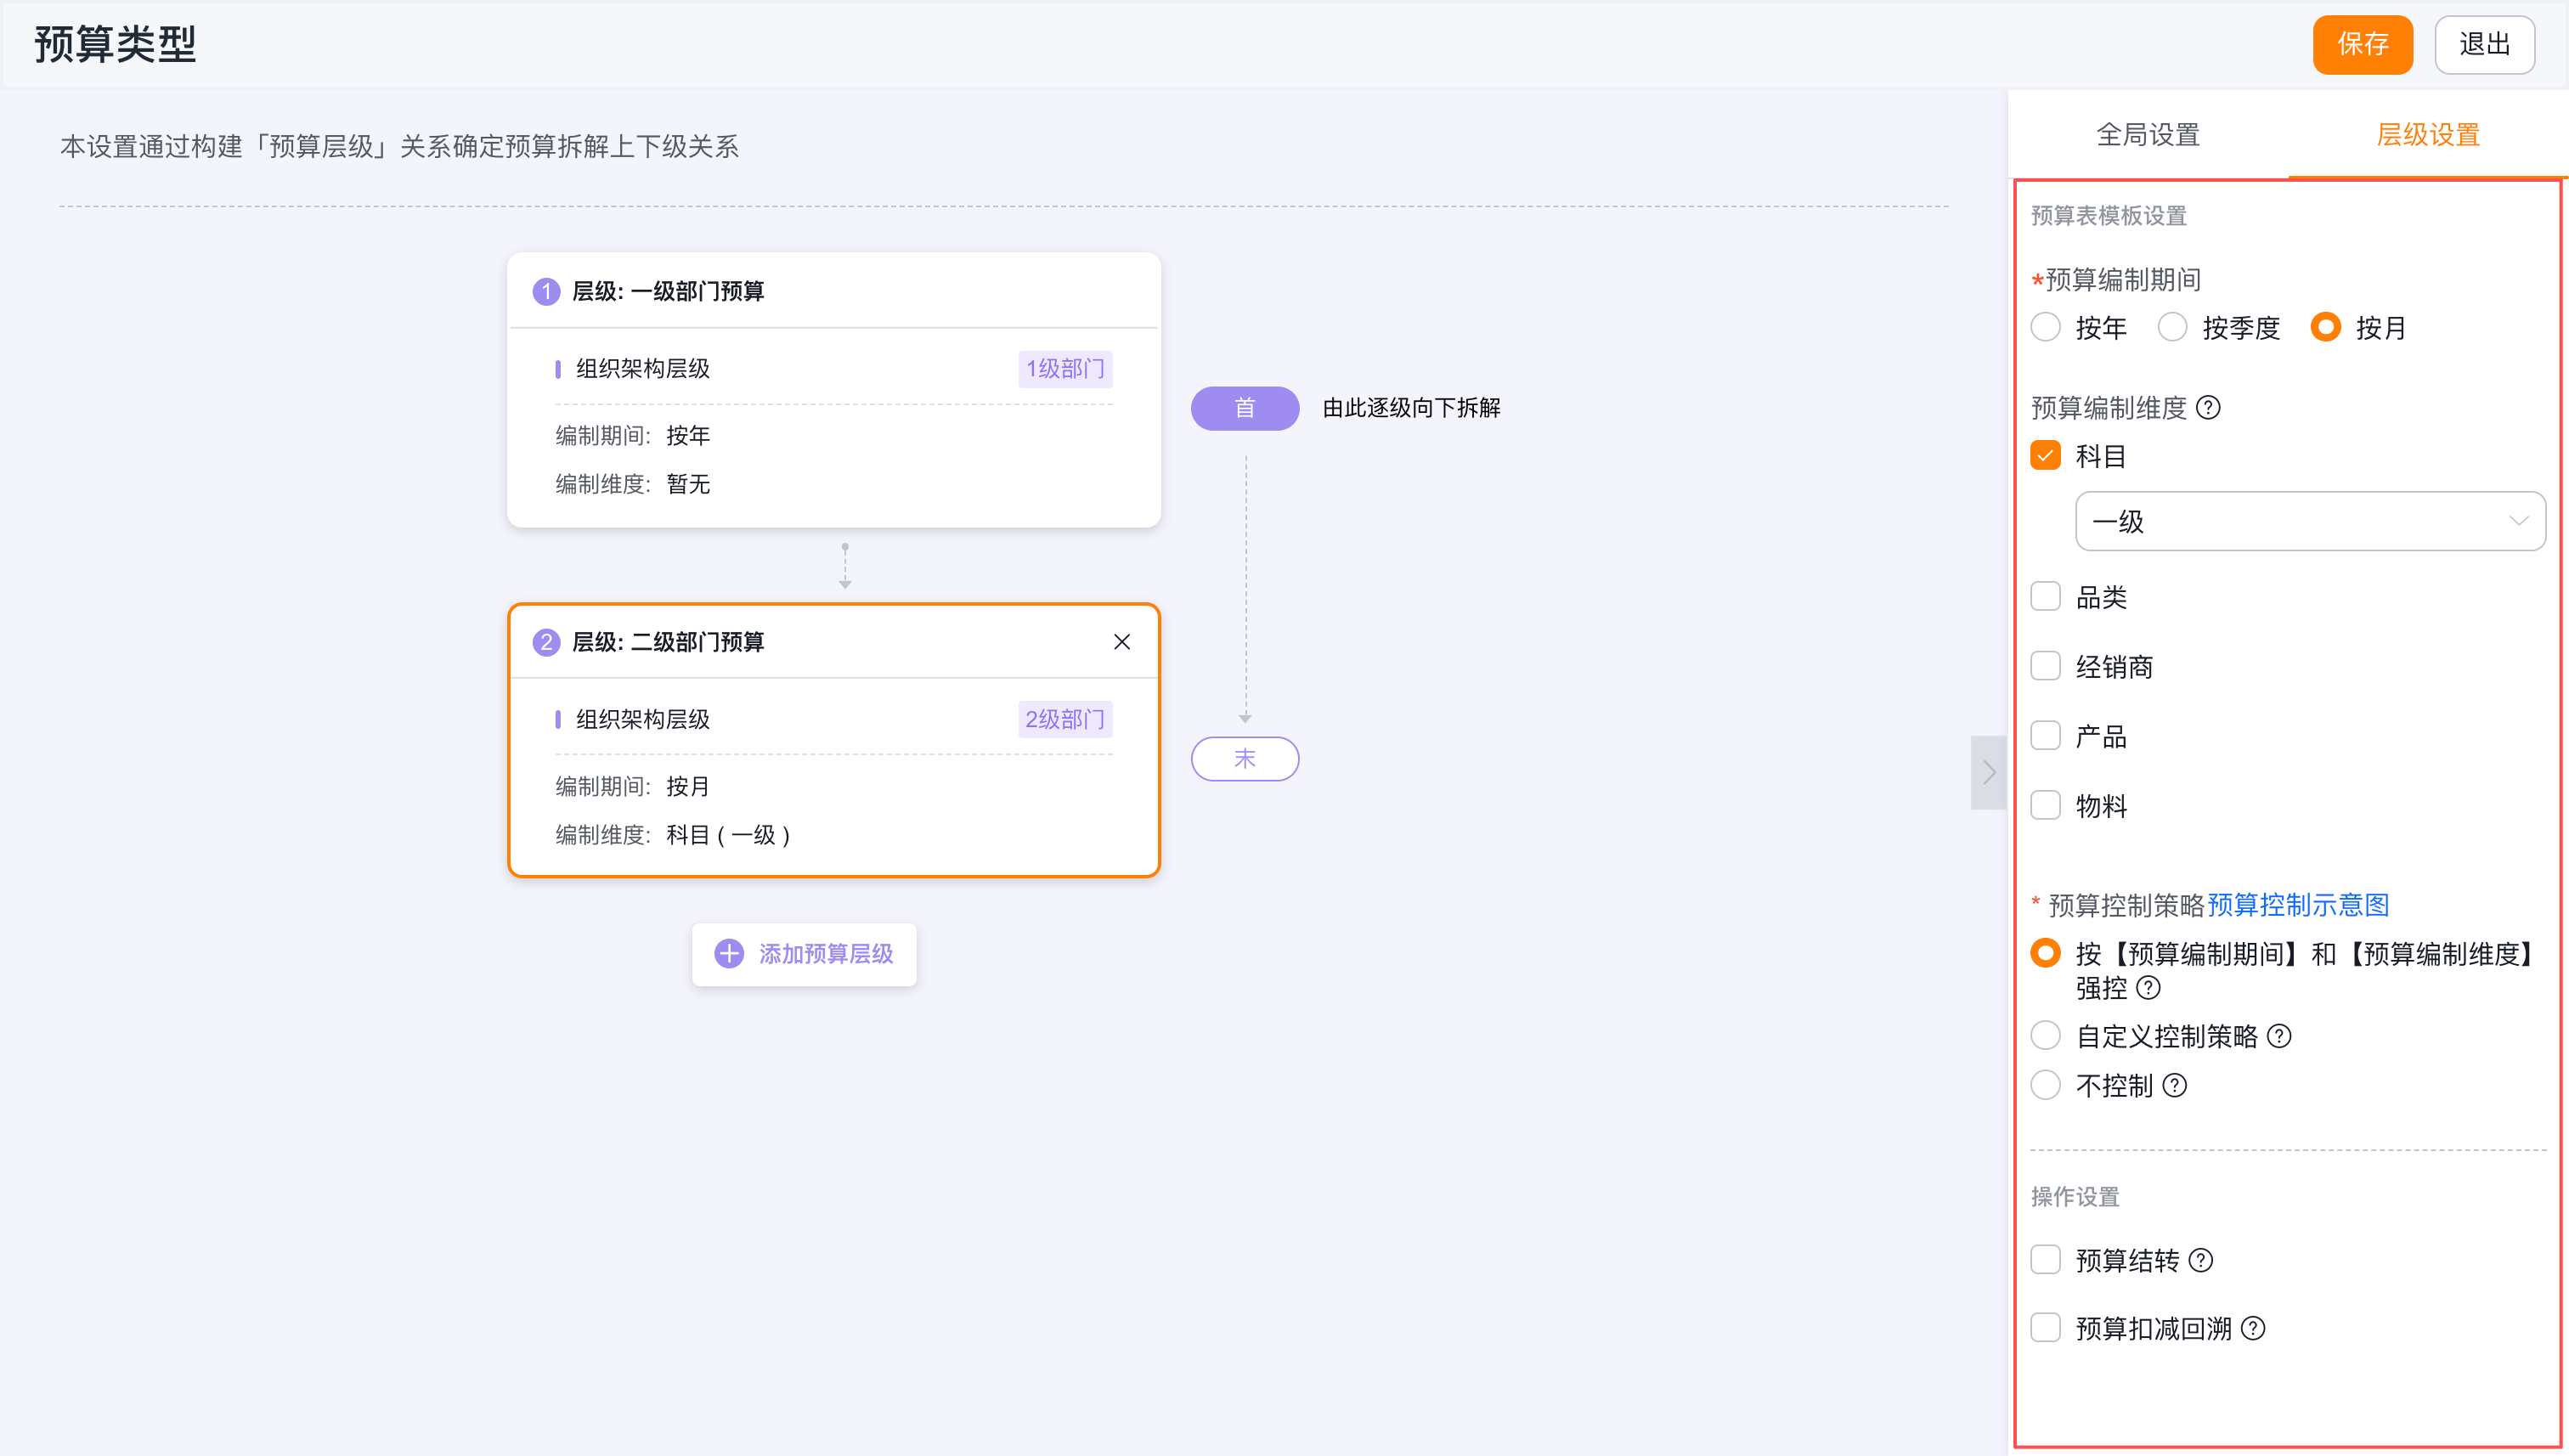Click the 退出 exit button
Viewport: 2569px width, 1456px height.
2484,44
